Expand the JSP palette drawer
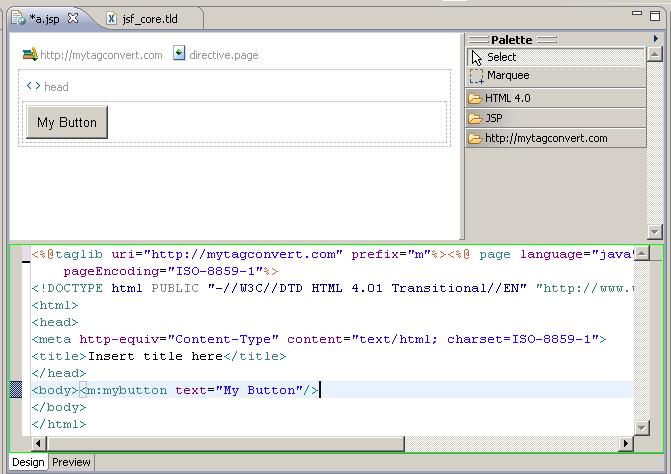Screen dimensions: 671x474 point(555,118)
